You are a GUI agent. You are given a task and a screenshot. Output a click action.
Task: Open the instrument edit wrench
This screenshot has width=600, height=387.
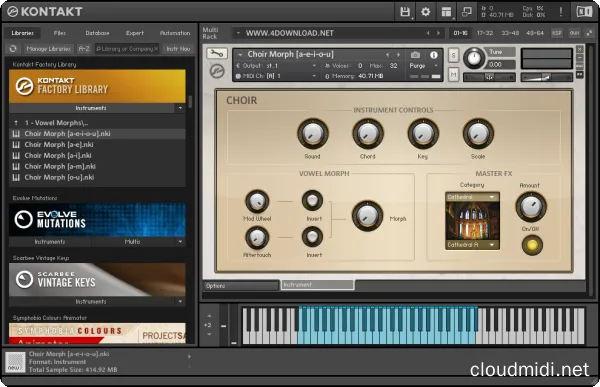tap(217, 54)
